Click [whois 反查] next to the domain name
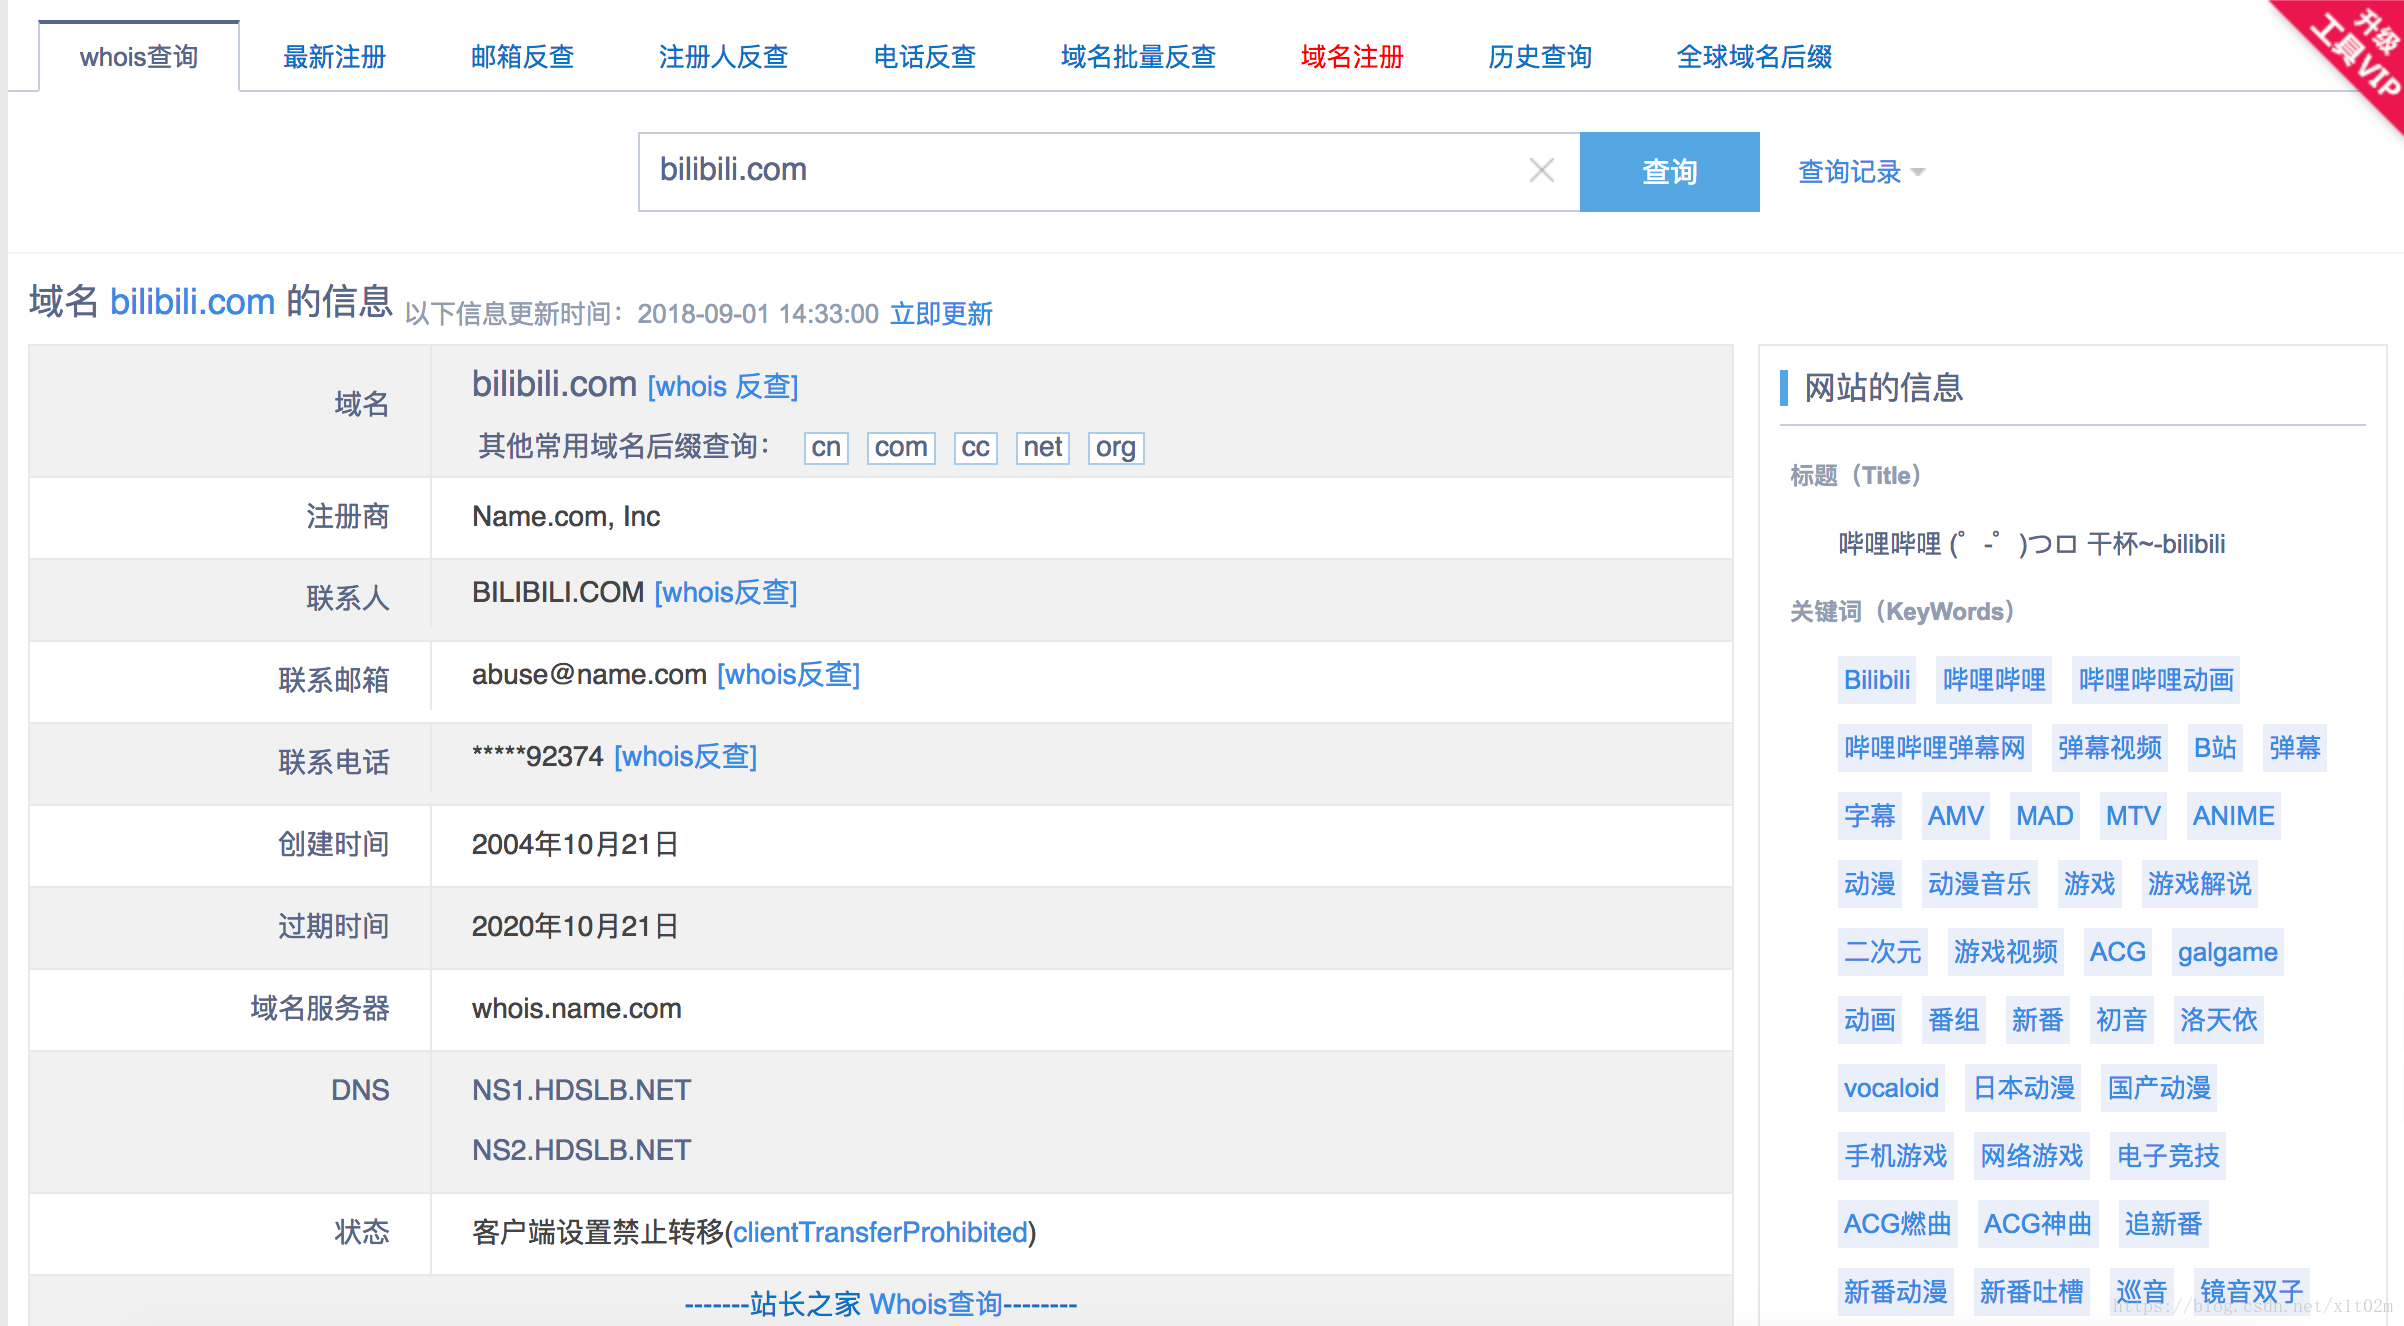 (723, 386)
